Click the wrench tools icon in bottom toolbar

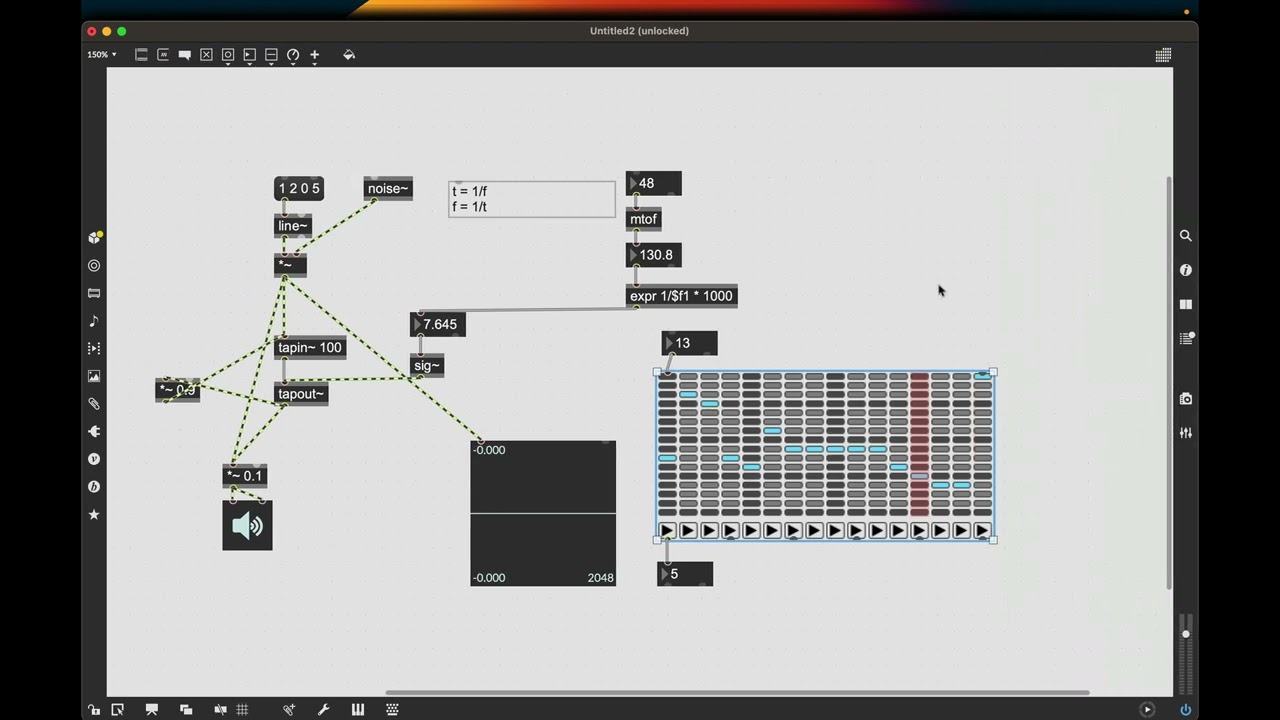pyautogui.click(x=323, y=709)
